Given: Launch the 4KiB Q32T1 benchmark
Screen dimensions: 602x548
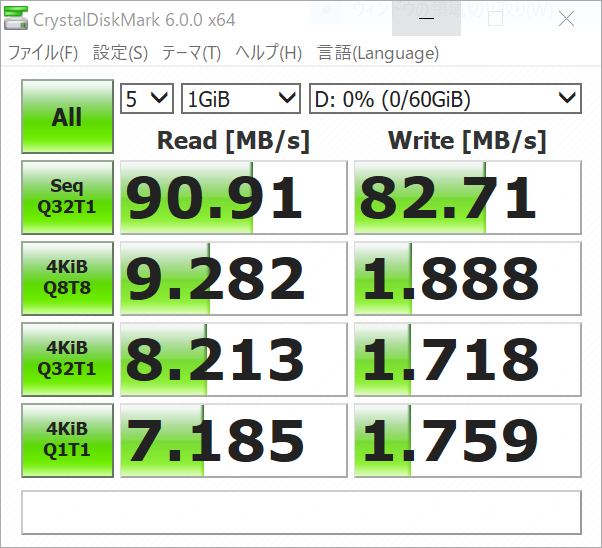Looking at the screenshot, I should [x=67, y=359].
